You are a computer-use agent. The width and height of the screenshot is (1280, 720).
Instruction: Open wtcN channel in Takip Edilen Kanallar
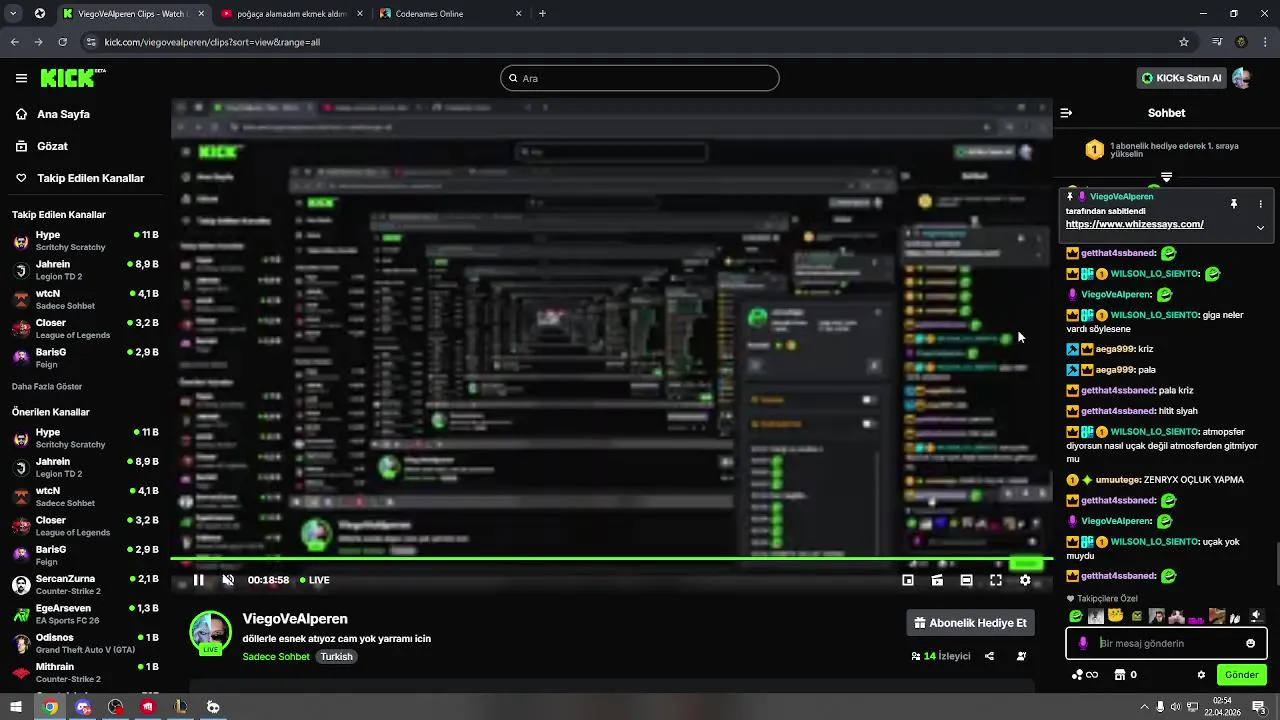click(85, 300)
